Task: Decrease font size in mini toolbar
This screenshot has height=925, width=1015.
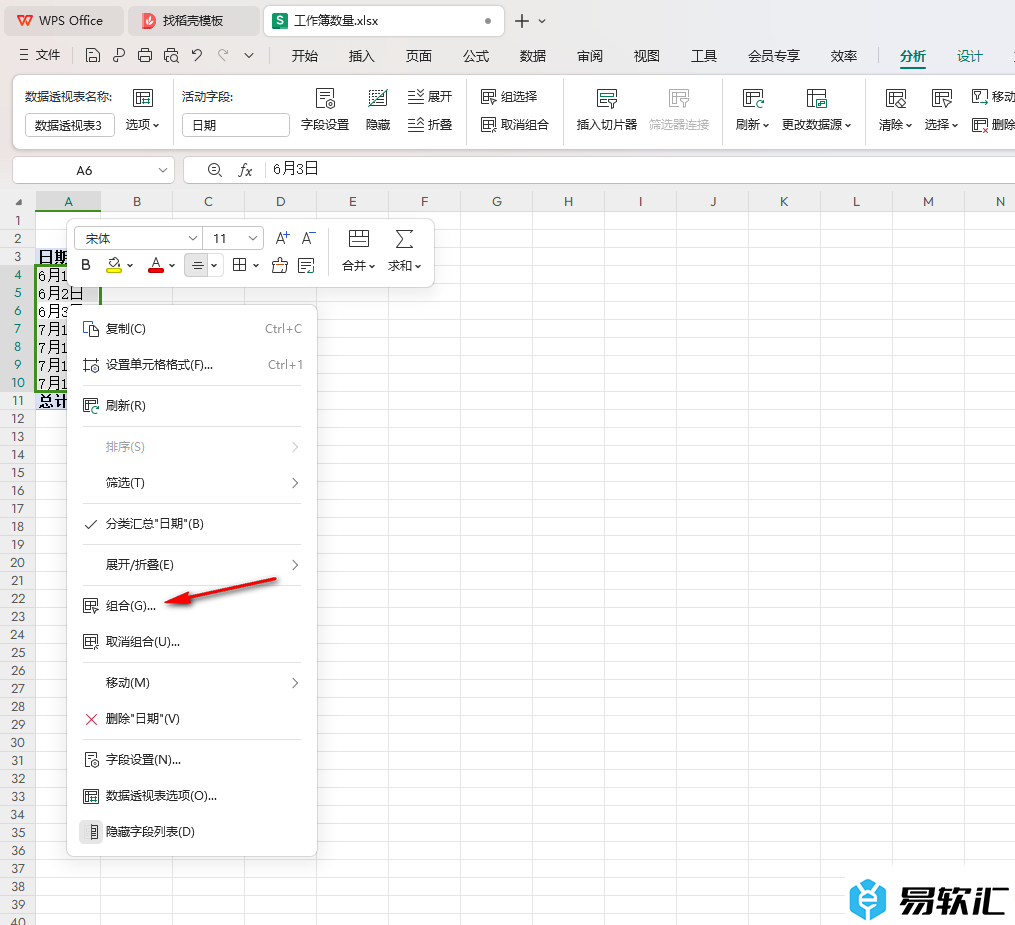Action: pos(309,238)
